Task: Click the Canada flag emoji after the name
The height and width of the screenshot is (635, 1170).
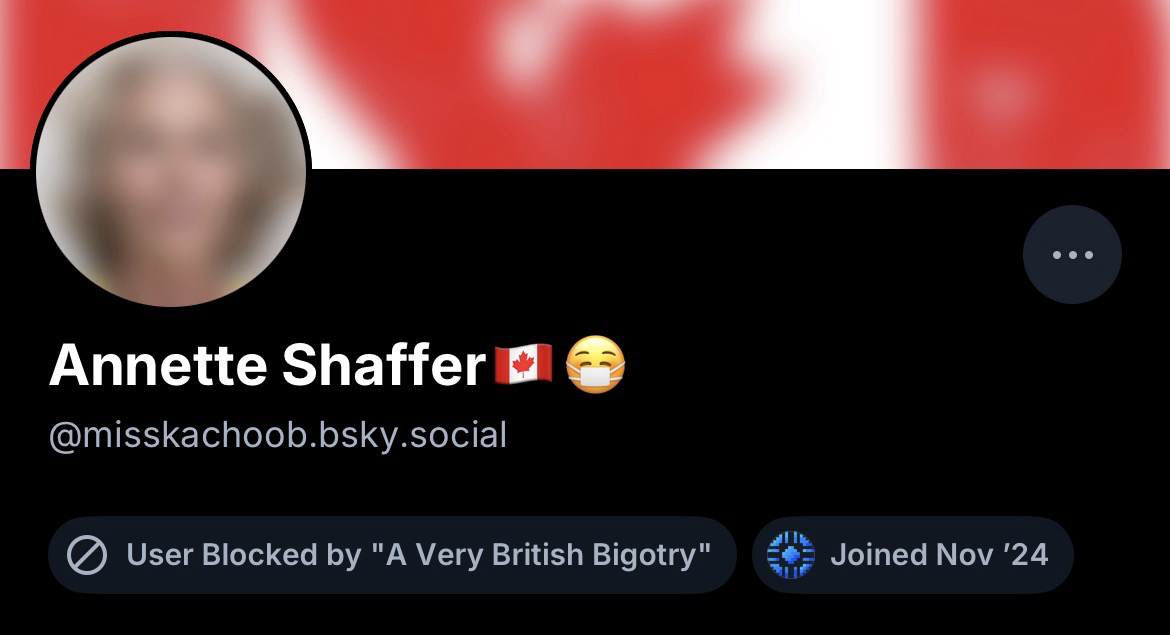Action: pos(524,365)
